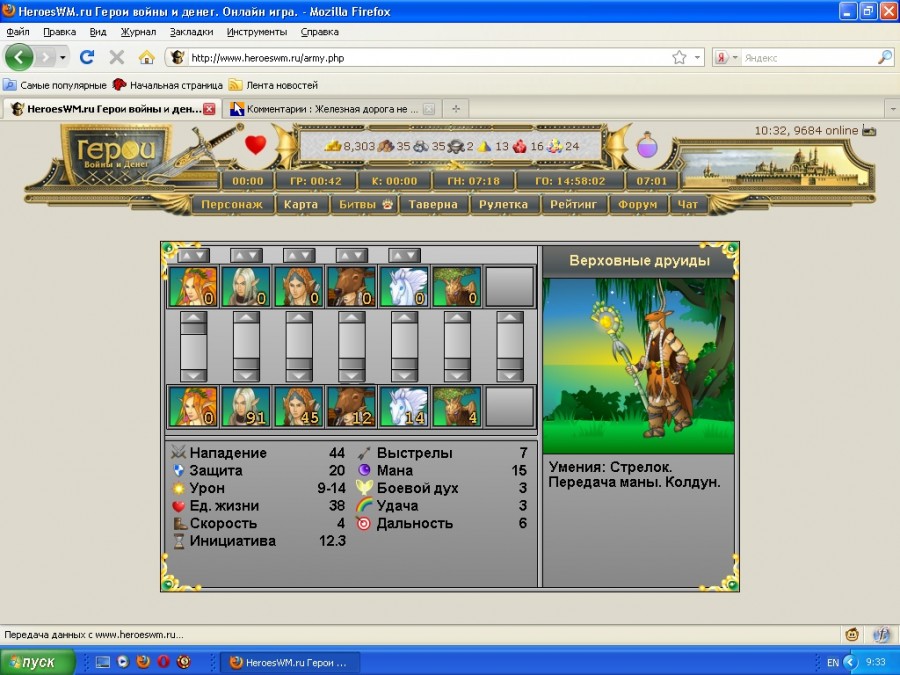Open the Firefox Home page icon
The width and height of the screenshot is (900, 675).
[146, 57]
